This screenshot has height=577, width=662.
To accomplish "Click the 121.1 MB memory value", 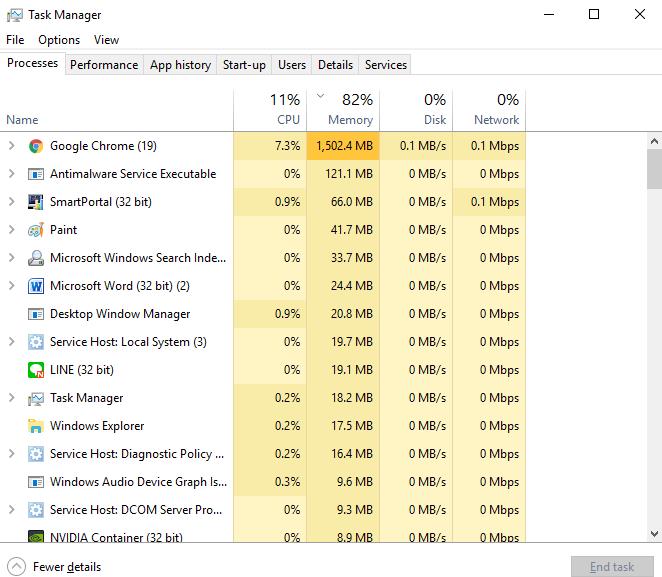I will (349, 174).
